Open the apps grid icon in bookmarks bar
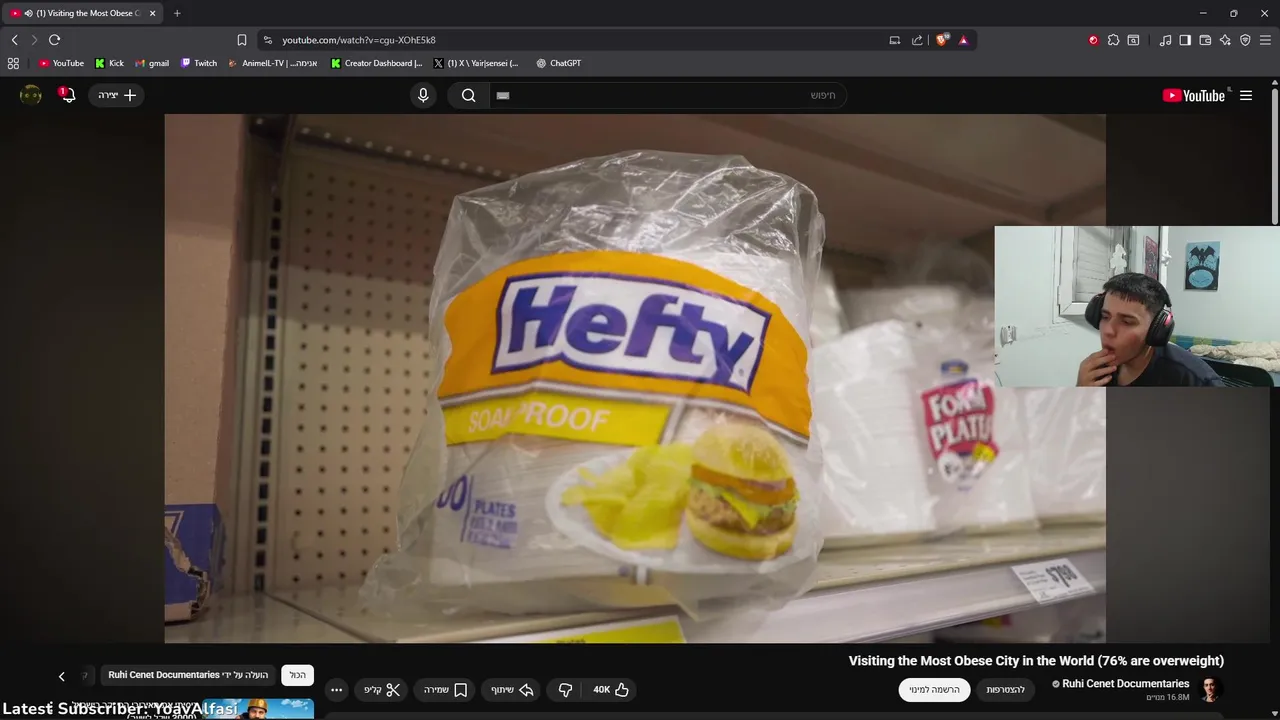Image resolution: width=1280 pixels, height=720 pixels. click(x=13, y=63)
